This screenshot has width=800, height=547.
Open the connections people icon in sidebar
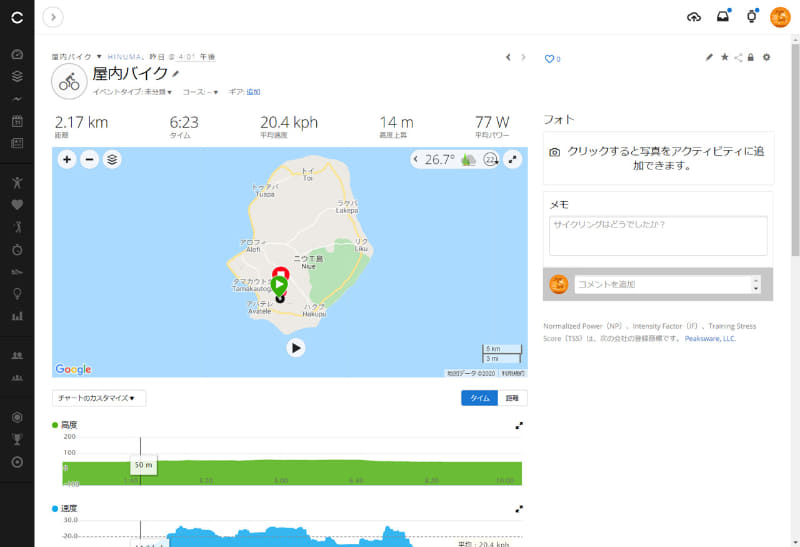click(17, 356)
